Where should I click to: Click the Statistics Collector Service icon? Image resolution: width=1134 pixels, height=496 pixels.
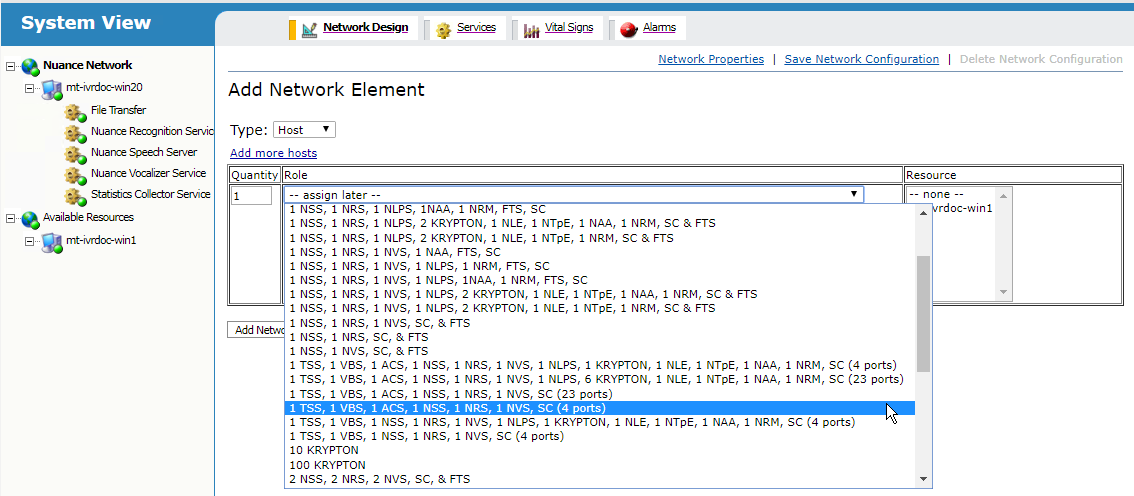(76, 195)
